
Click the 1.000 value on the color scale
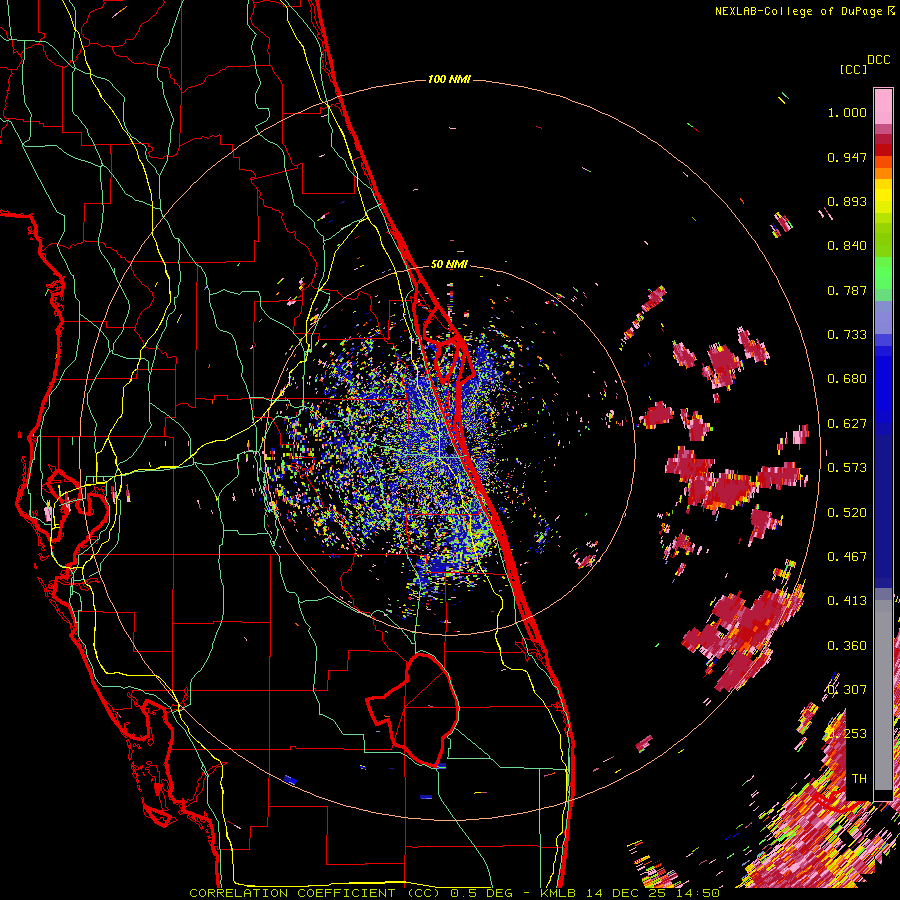(x=847, y=113)
